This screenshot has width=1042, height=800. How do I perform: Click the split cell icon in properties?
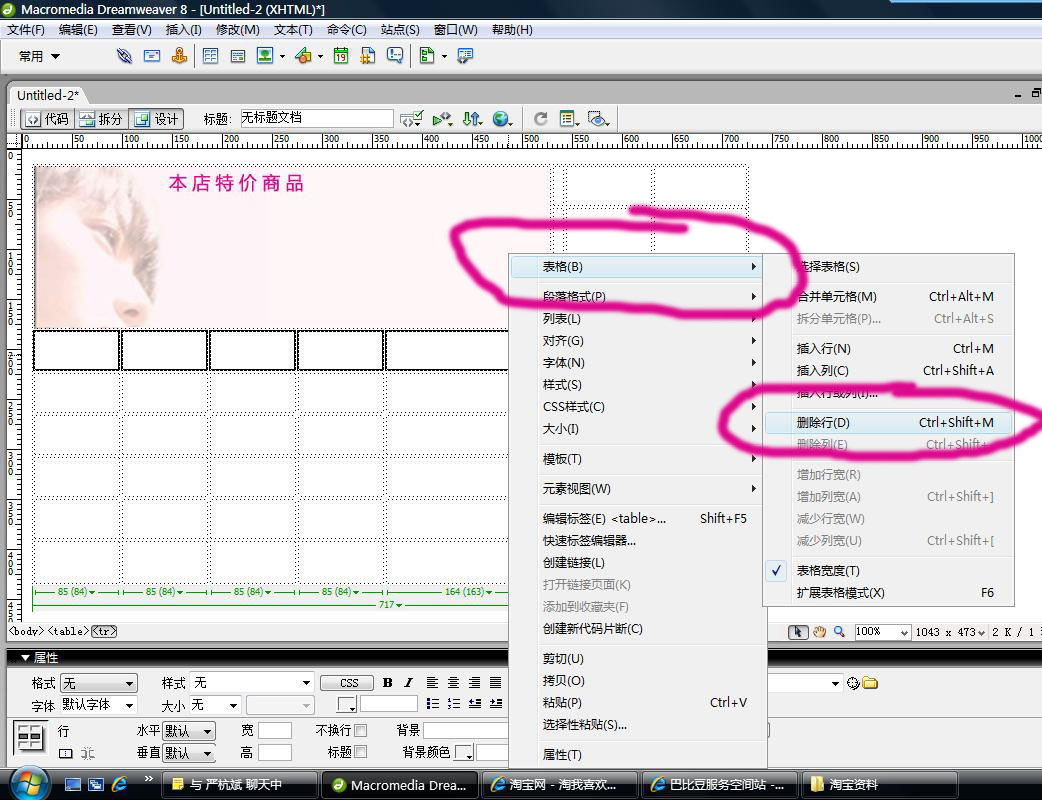88,753
